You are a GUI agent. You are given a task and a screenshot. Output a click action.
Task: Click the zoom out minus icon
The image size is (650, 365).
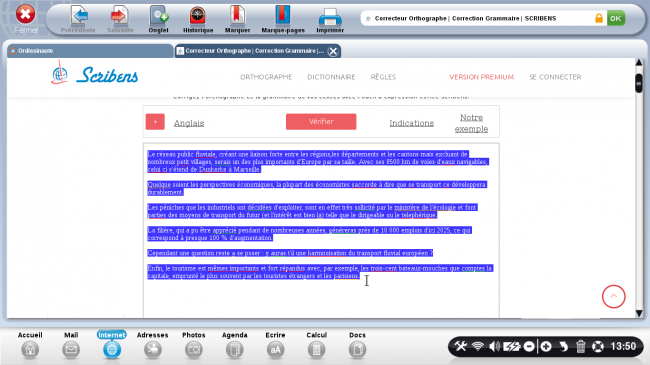point(529,346)
